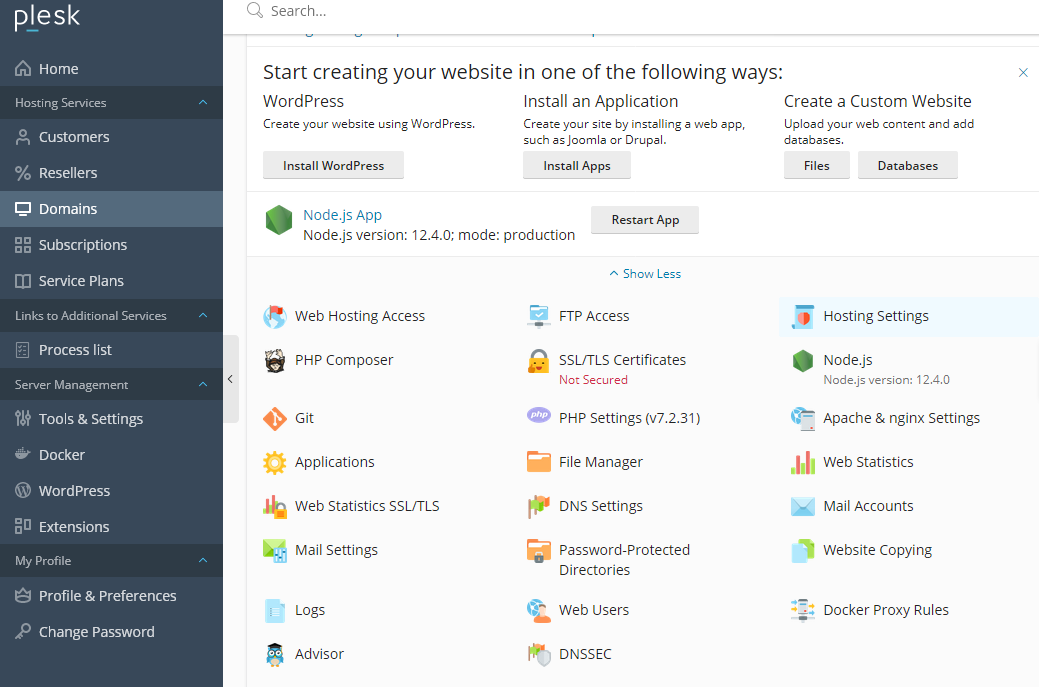The width and height of the screenshot is (1039, 687).
Task: Click the Mail Settings icon
Action: point(274,551)
